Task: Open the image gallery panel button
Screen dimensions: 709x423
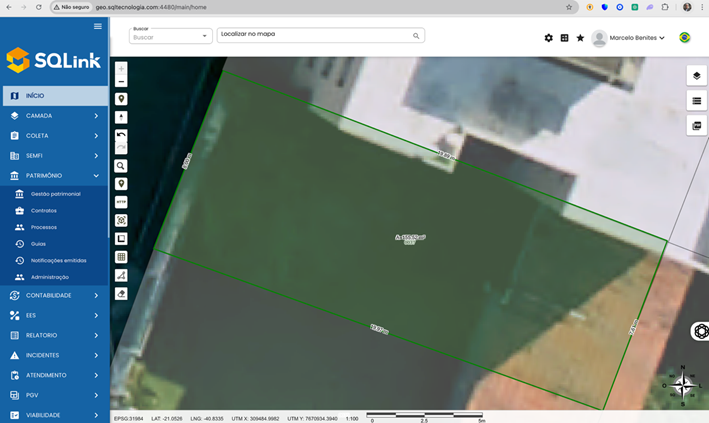Action: pyautogui.click(x=697, y=126)
